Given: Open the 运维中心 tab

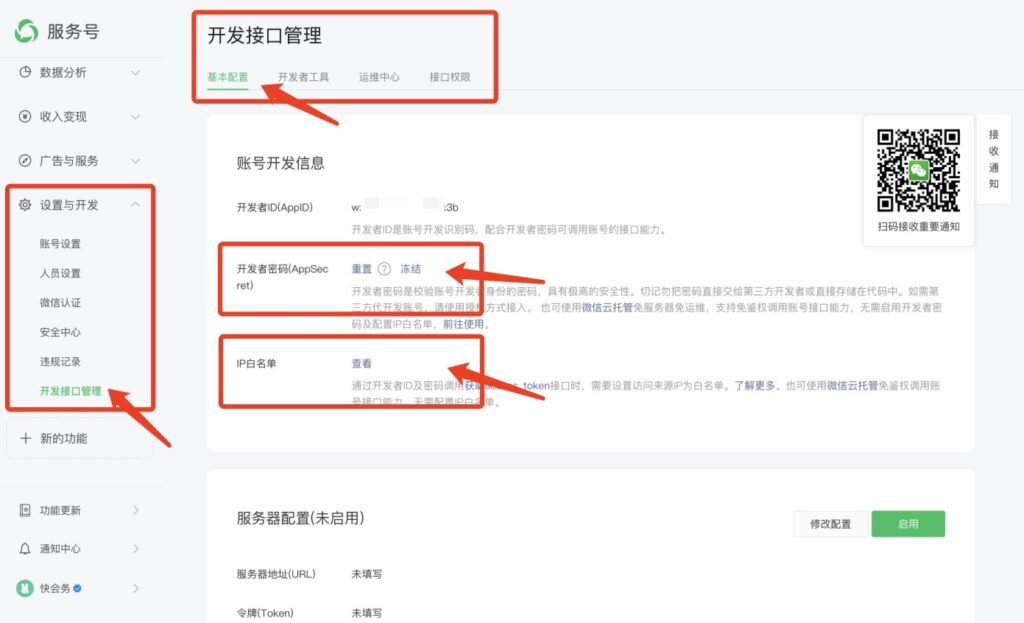Looking at the screenshot, I should coord(379,77).
